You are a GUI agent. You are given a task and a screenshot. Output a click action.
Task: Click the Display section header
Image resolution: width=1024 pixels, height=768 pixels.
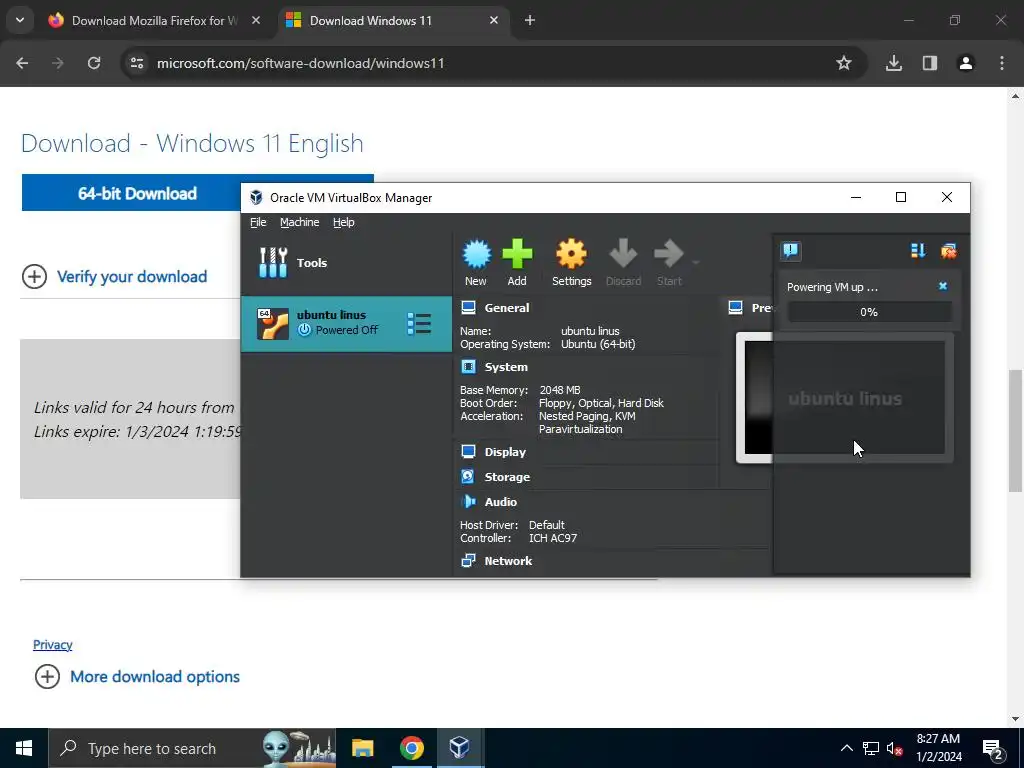[x=505, y=452]
